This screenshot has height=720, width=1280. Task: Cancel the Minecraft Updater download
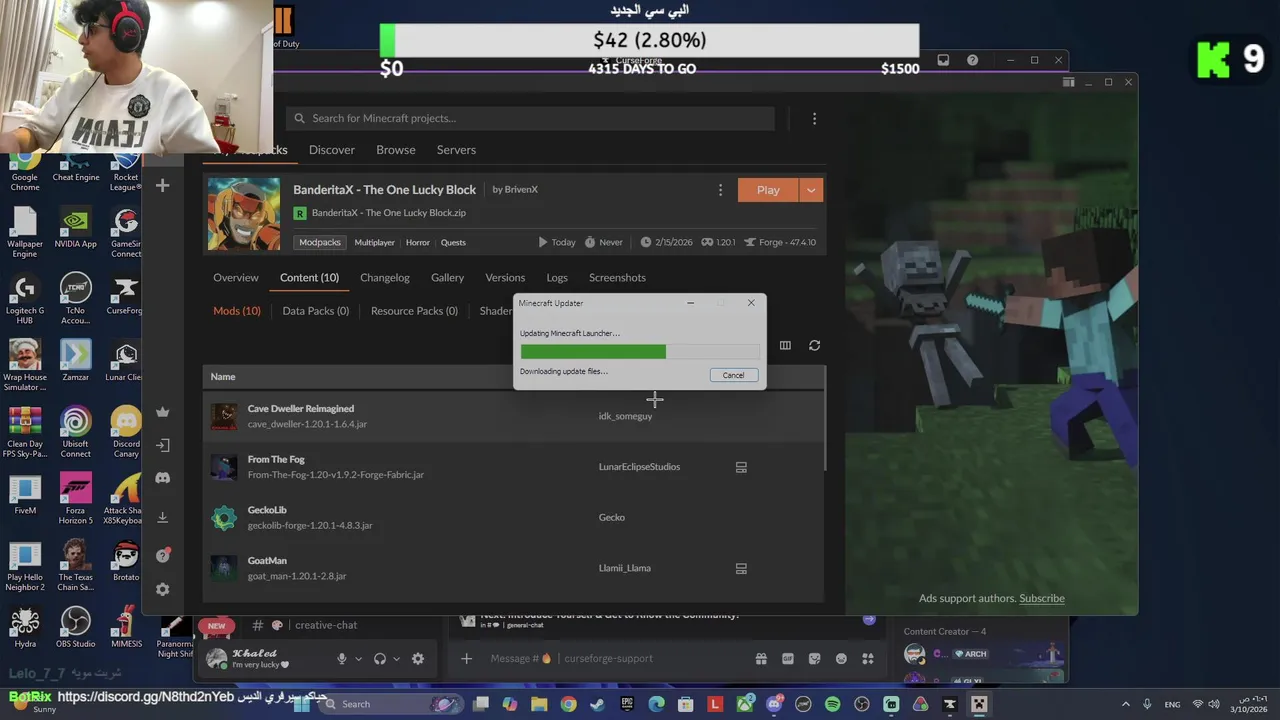pos(733,375)
